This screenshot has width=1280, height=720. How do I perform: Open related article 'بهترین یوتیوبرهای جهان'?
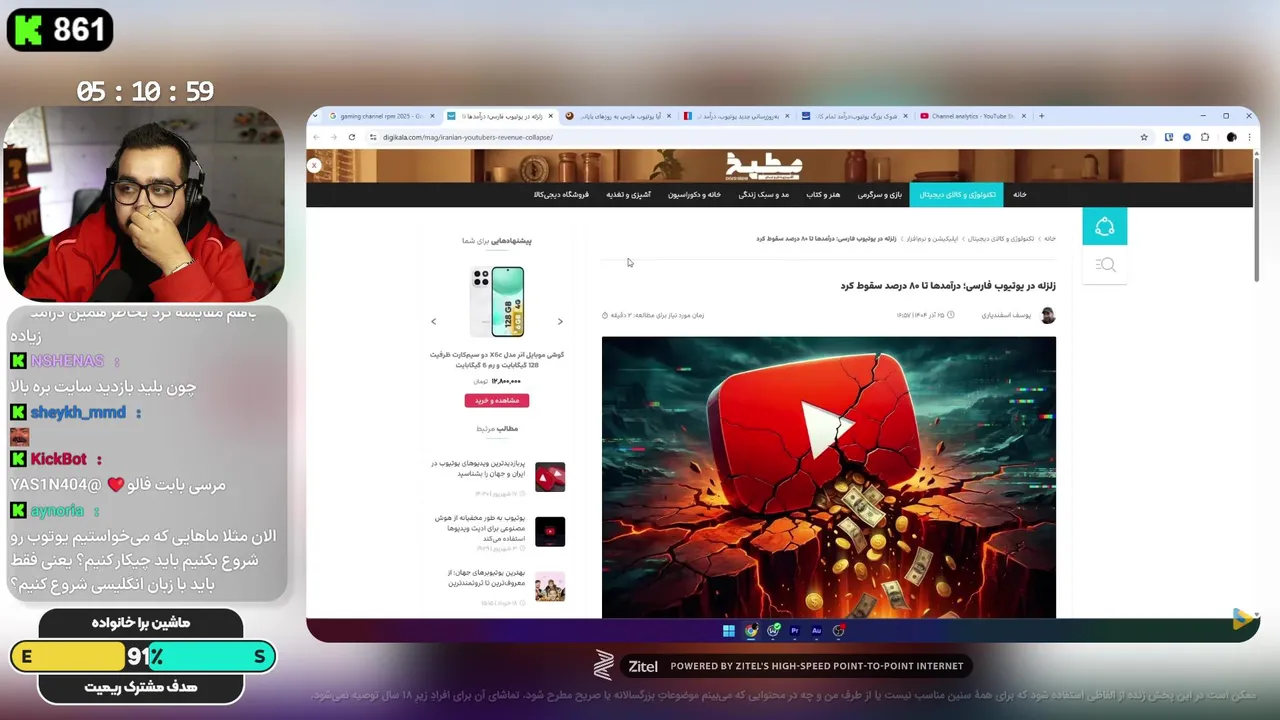[485, 578]
